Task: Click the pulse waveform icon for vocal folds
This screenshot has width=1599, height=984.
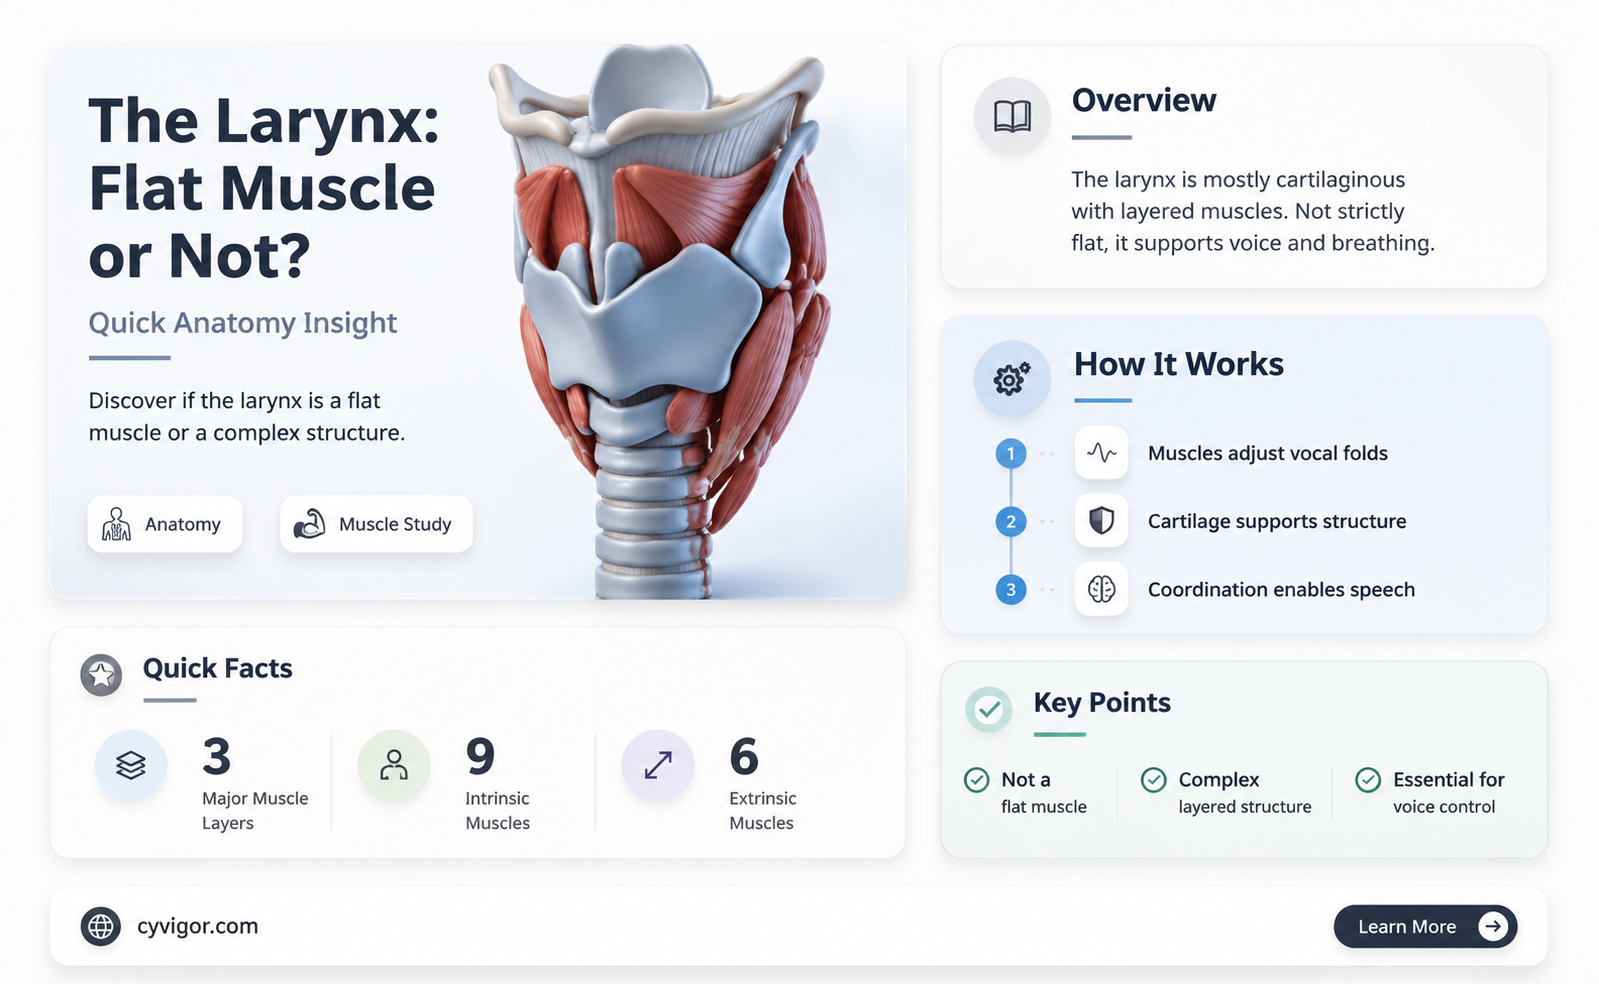Action: (x=1101, y=453)
